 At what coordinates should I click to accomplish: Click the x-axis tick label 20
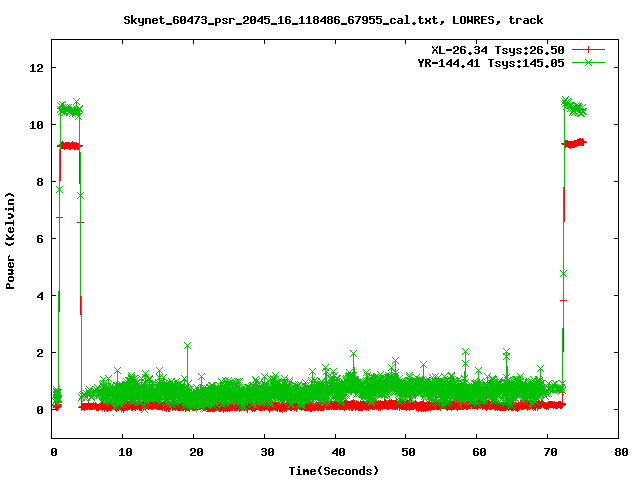click(x=196, y=452)
